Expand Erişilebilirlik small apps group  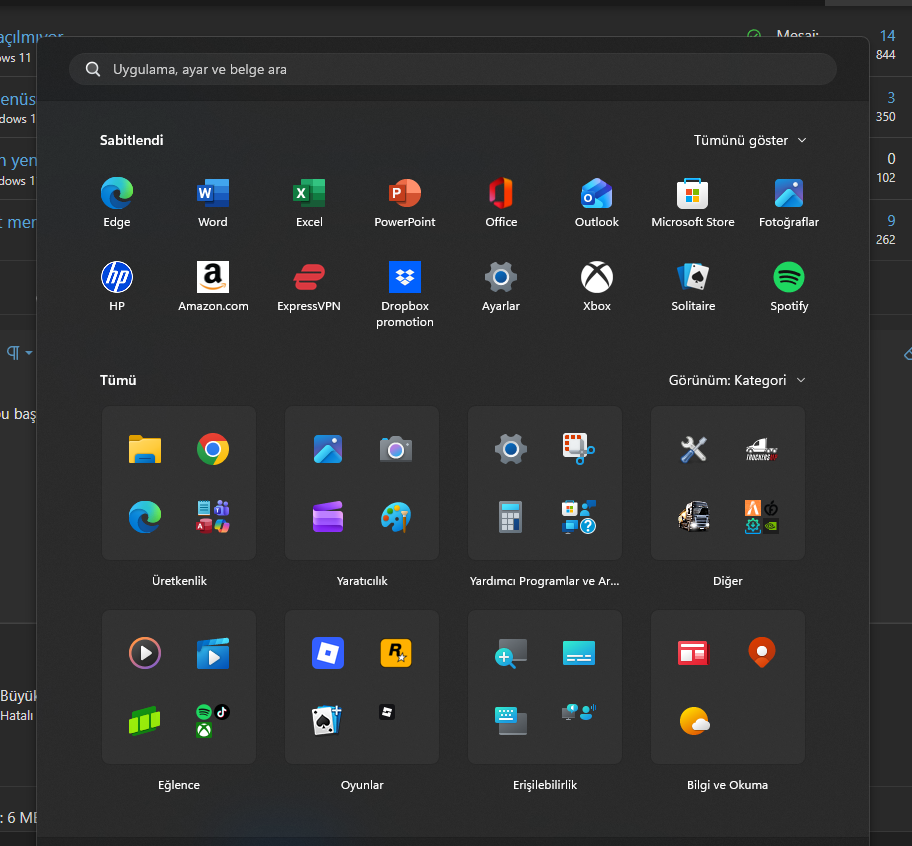tap(579, 712)
